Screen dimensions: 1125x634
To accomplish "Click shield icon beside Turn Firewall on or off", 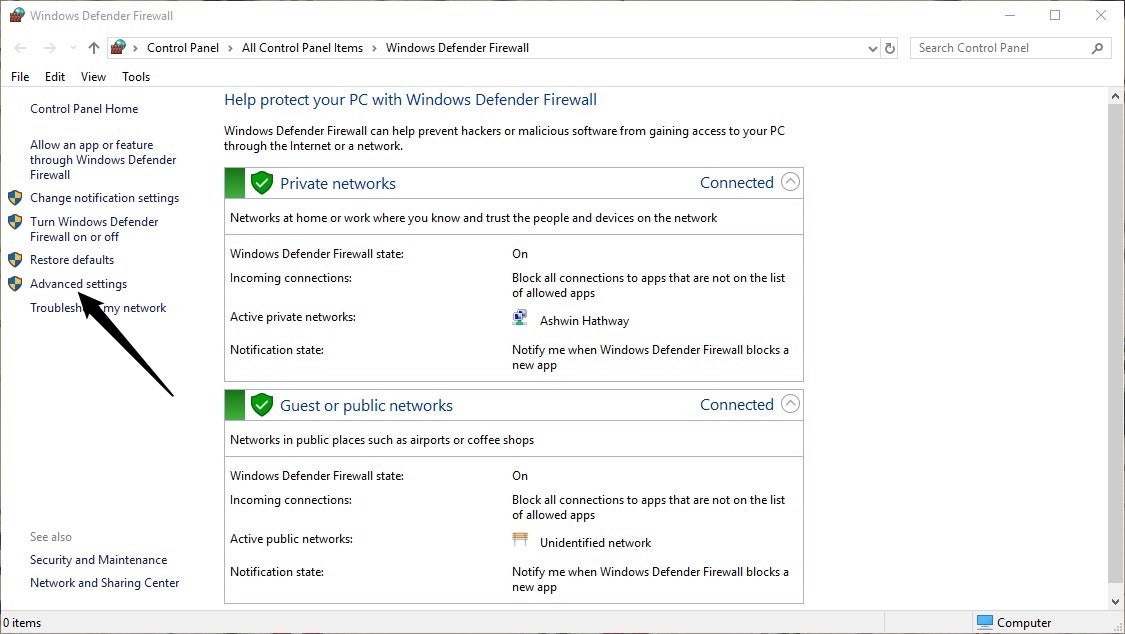I will click(15, 222).
